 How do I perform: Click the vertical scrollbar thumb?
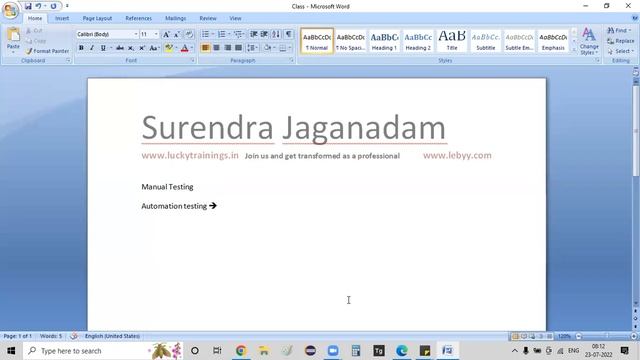pos(636,130)
